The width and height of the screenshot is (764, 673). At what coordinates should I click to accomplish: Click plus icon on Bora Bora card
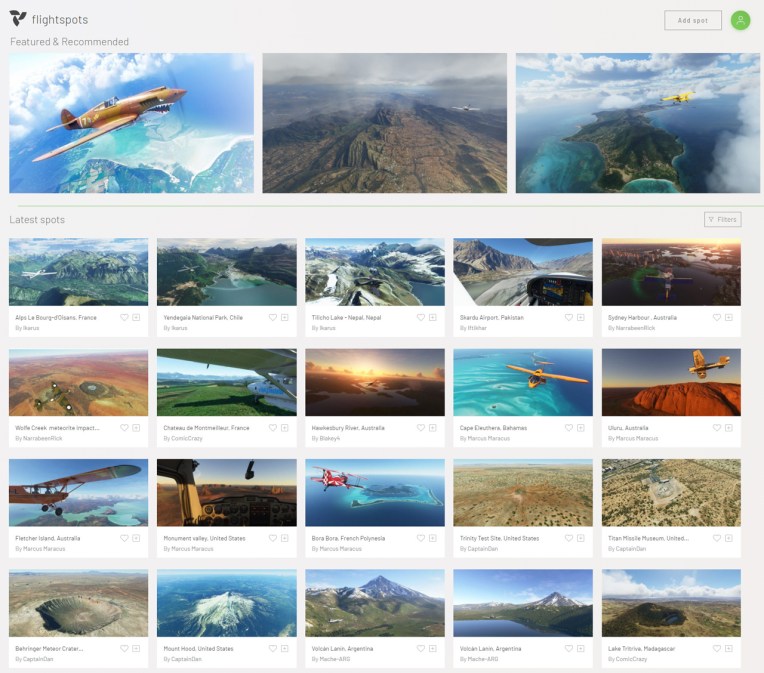432,538
